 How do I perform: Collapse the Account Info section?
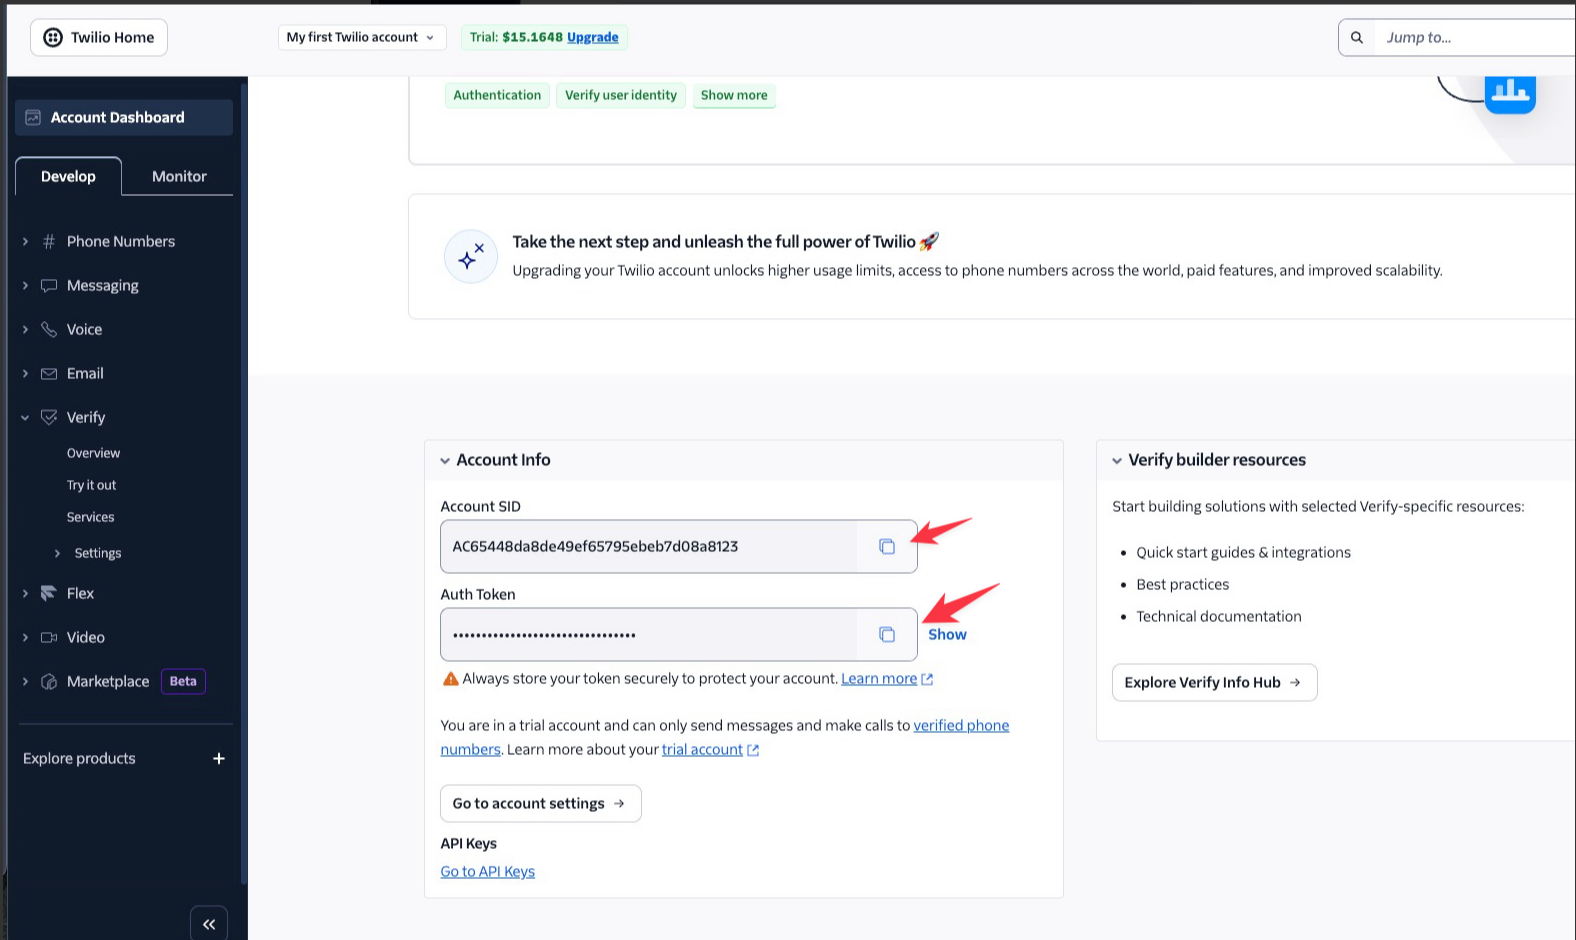(x=445, y=460)
